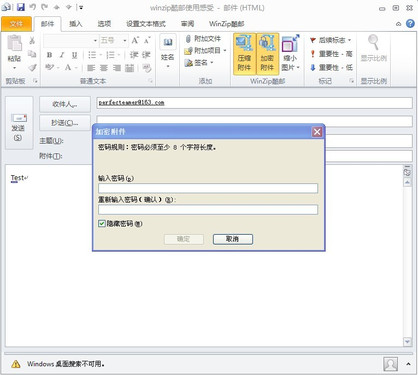The image size is (418, 375).
Task: Click the bullet list icon
Action: 92,55
